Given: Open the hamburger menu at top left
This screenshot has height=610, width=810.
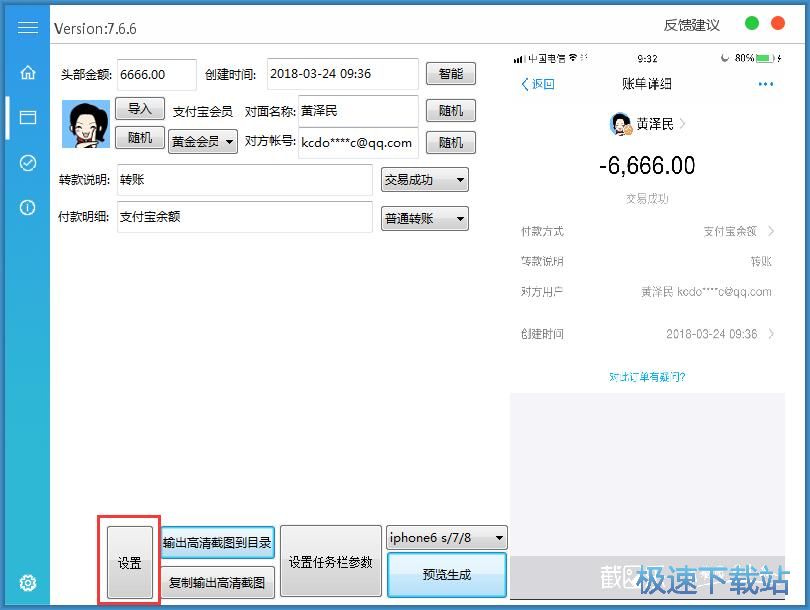Looking at the screenshot, I should click(27, 27).
